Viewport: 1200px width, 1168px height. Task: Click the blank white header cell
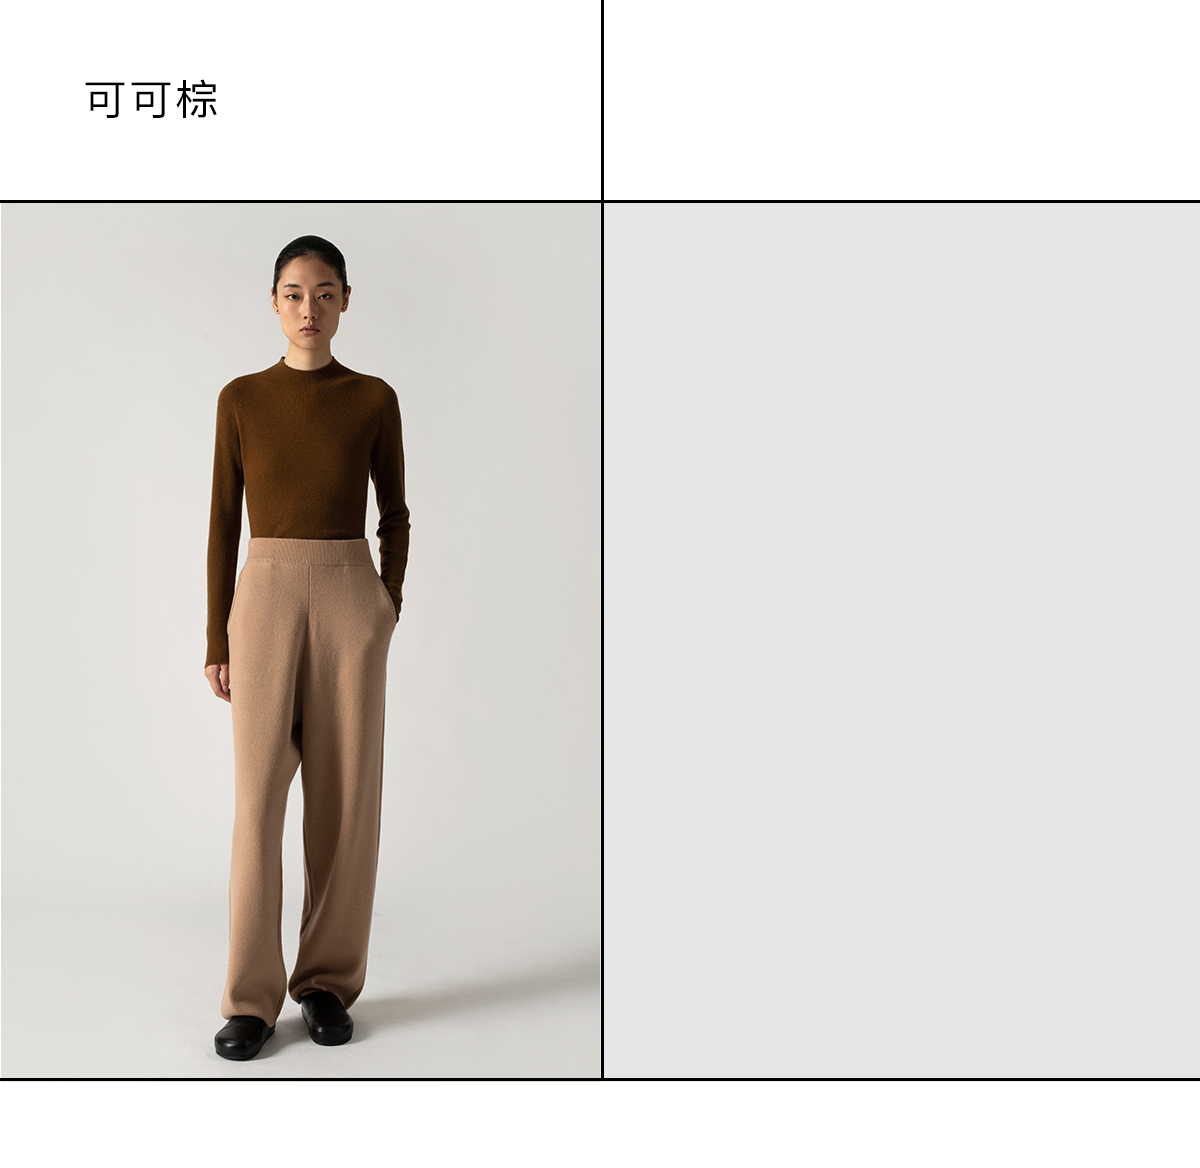coord(902,100)
